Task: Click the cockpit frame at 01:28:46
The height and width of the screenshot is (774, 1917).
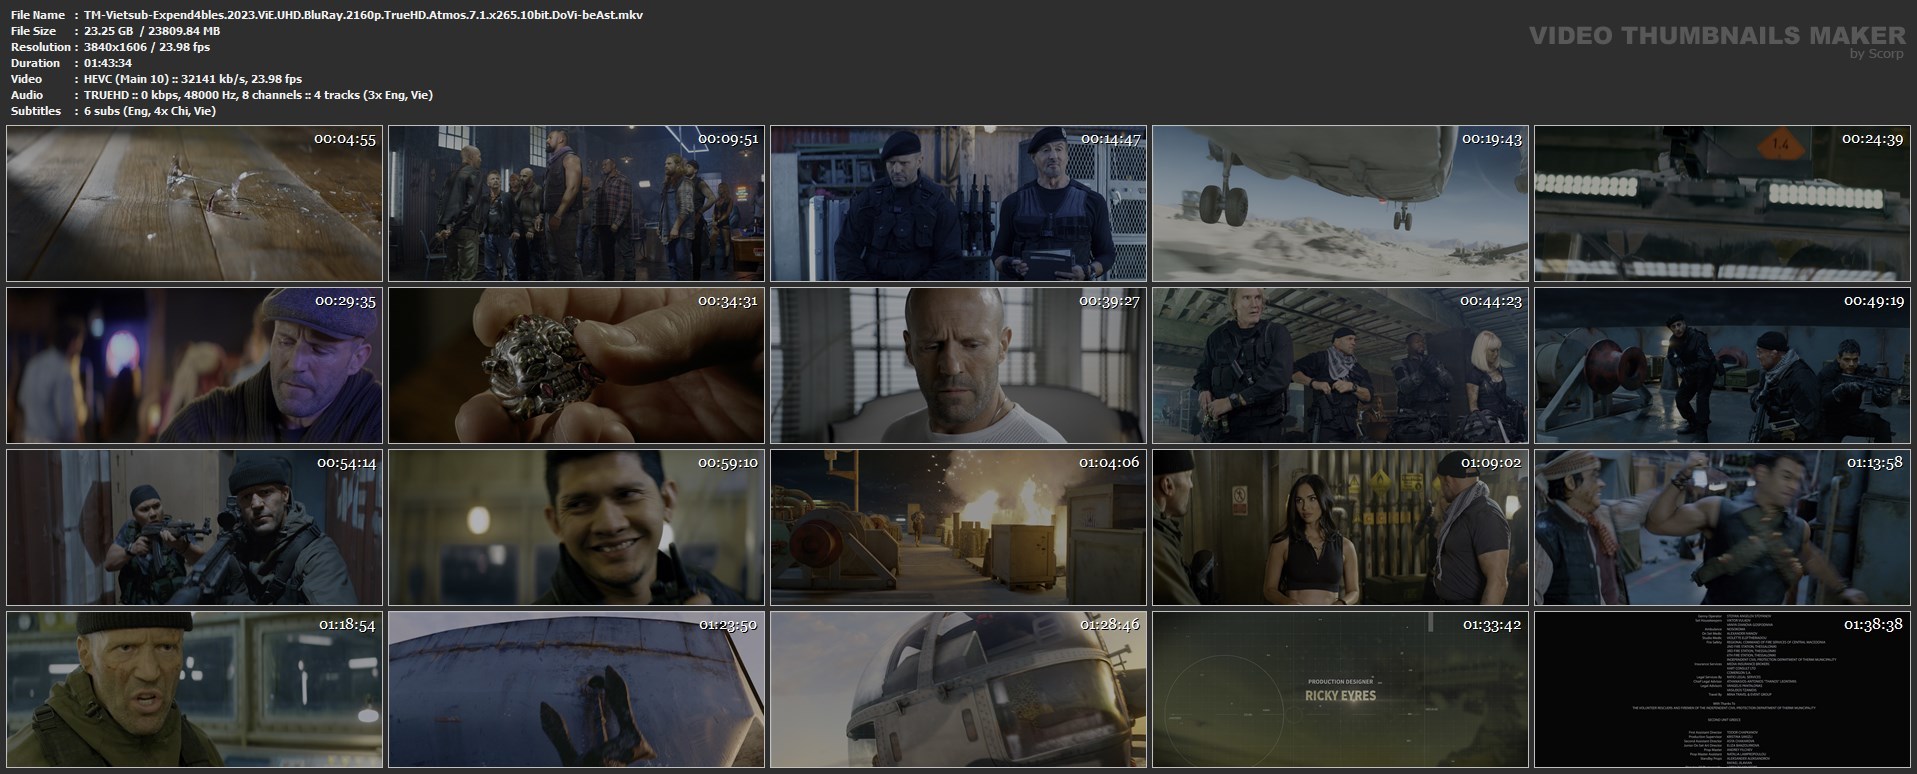Action: 958,690
